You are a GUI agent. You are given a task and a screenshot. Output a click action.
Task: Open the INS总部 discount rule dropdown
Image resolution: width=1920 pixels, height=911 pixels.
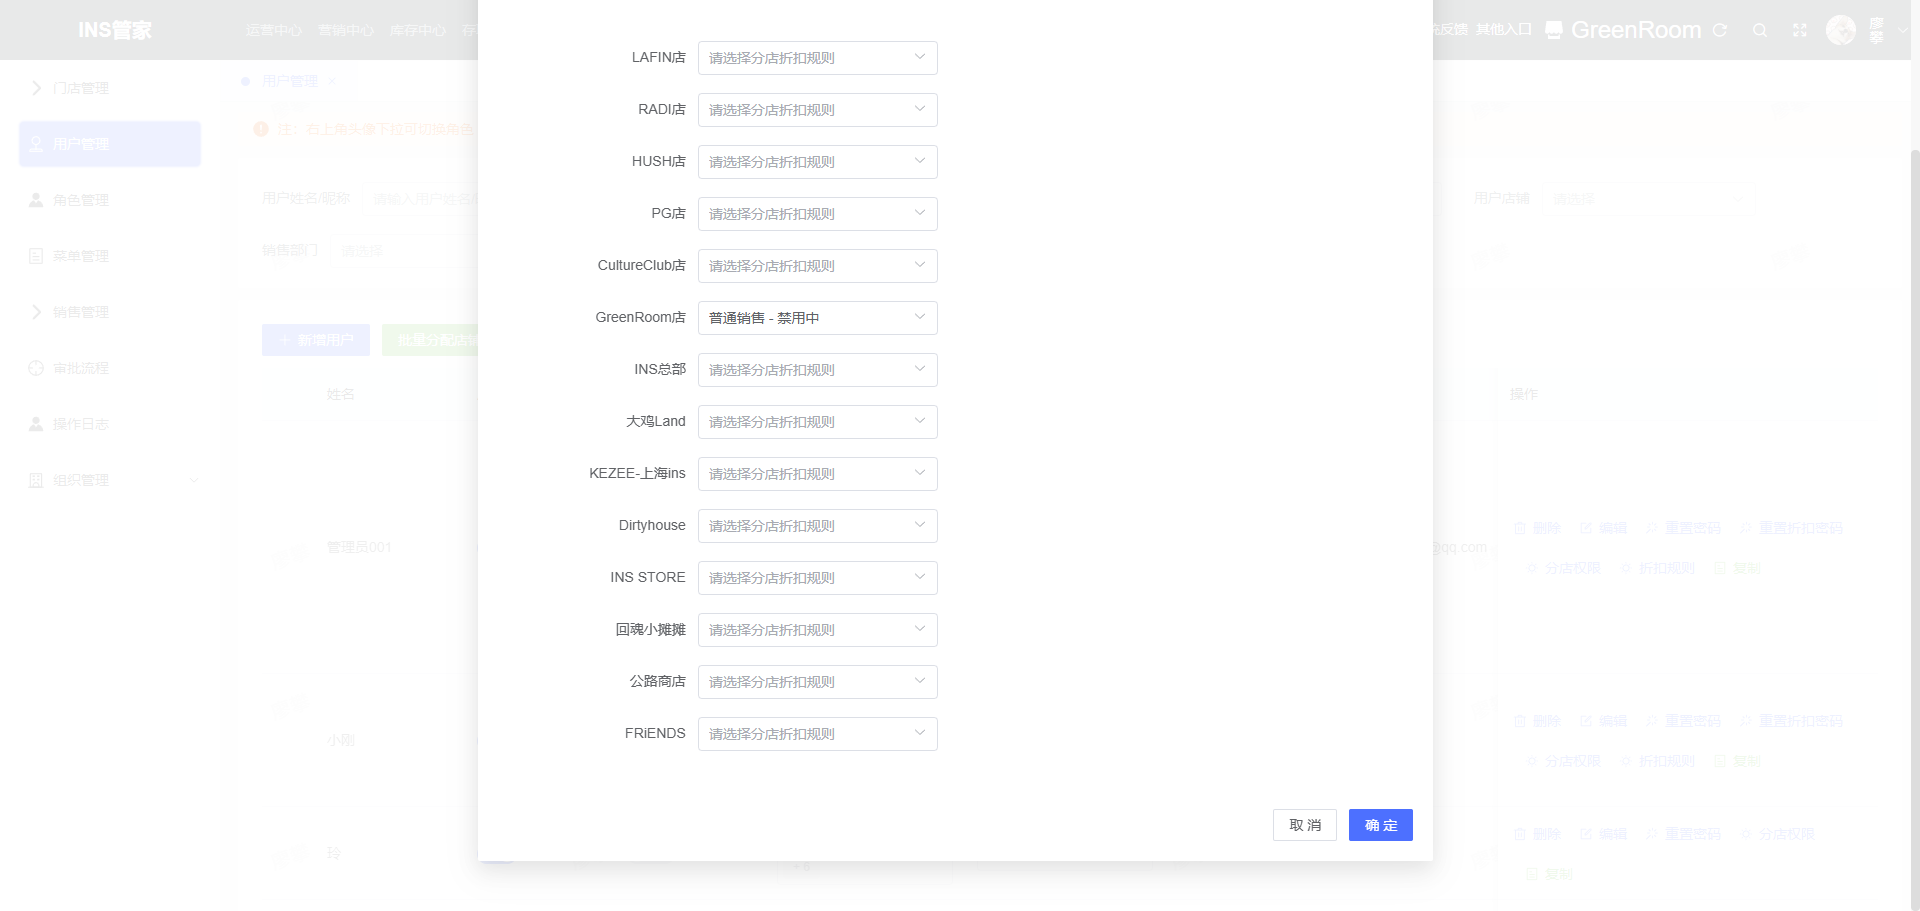pyautogui.click(x=817, y=370)
